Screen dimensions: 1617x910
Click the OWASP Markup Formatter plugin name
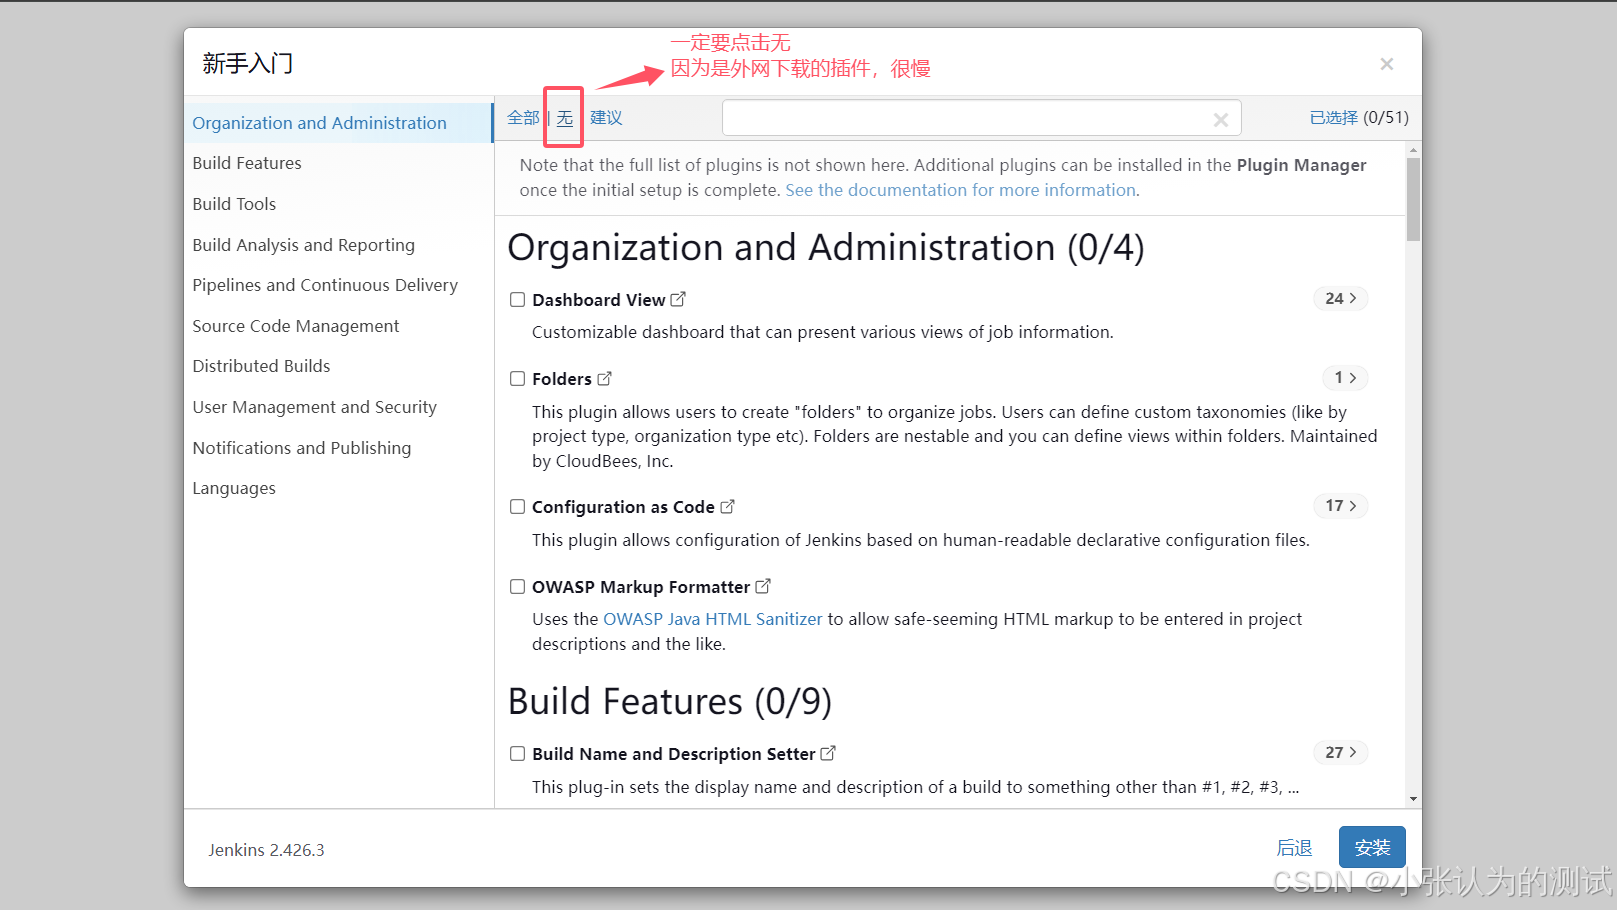tap(641, 587)
